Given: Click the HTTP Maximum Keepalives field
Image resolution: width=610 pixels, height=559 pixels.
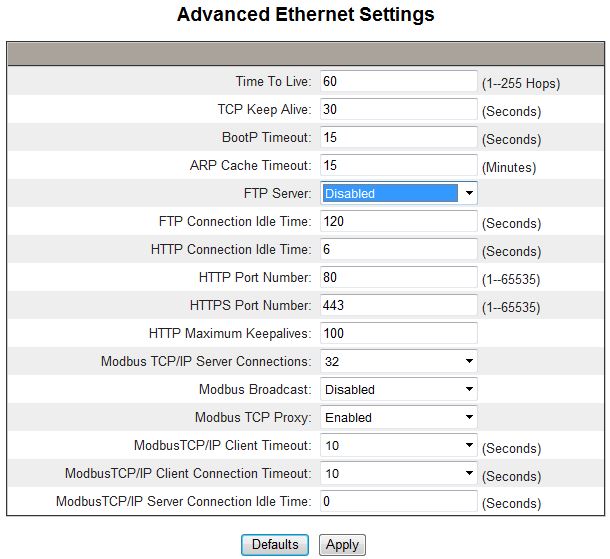Looking at the screenshot, I should tap(398, 333).
